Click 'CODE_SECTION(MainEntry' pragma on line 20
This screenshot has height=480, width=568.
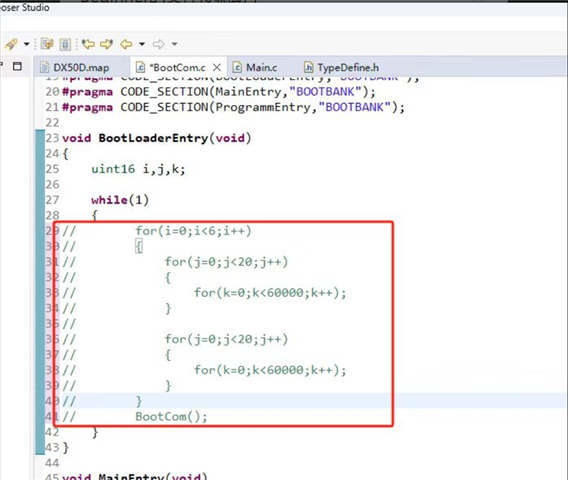[201, 92]
